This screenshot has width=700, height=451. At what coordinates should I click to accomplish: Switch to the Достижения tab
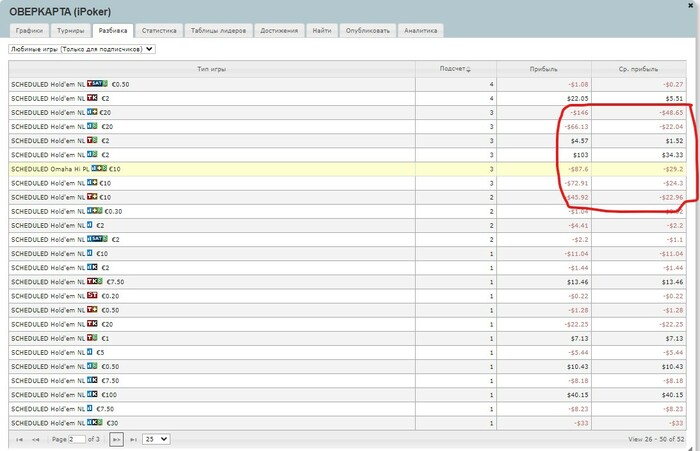(279, 31)
